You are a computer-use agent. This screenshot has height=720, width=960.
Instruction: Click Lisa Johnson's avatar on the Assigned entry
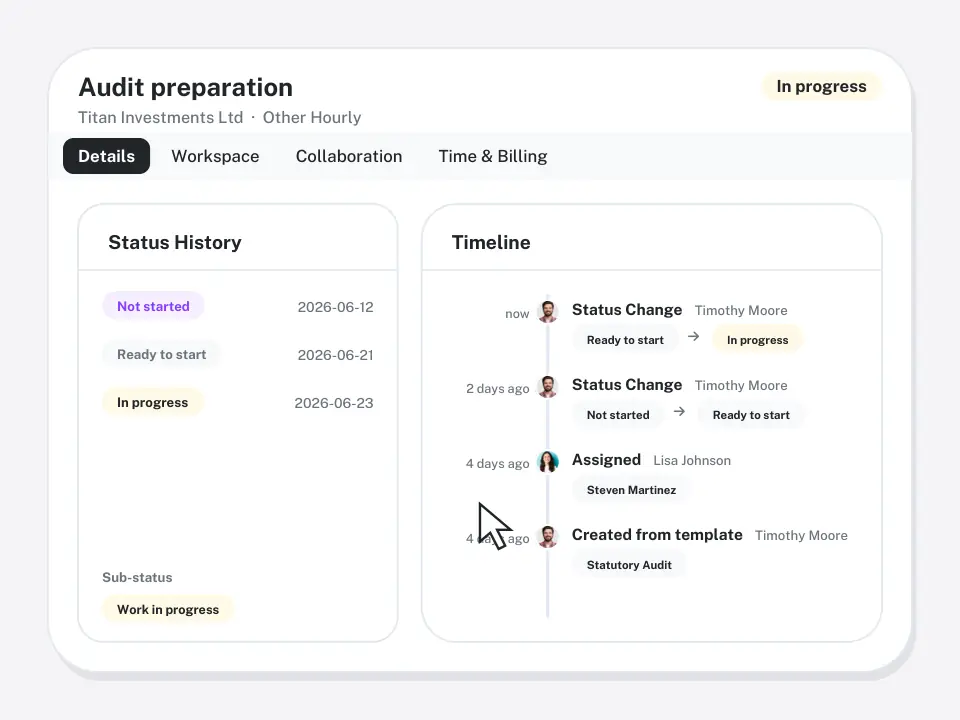pos(548,461)
